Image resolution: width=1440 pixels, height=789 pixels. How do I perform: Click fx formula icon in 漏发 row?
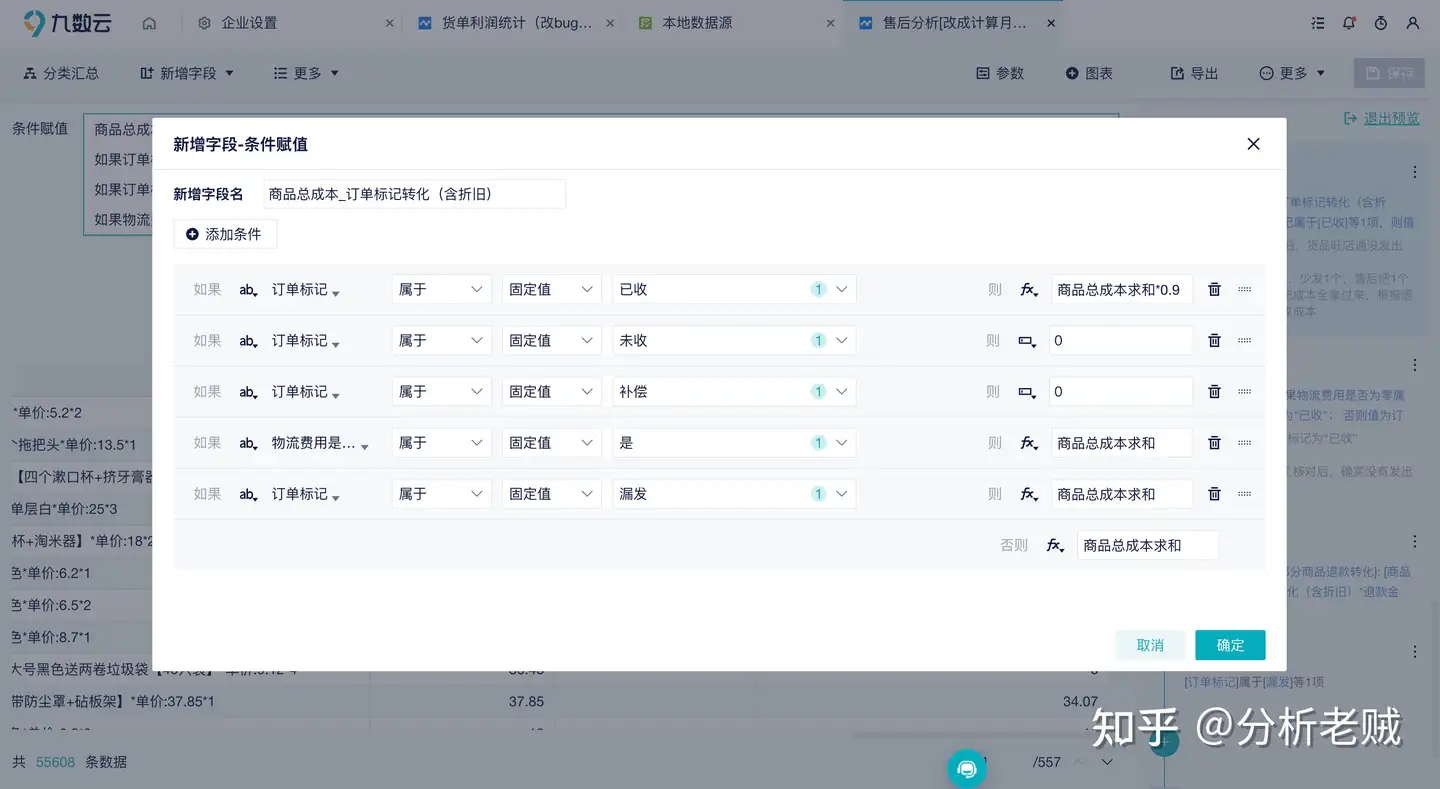1029,493
